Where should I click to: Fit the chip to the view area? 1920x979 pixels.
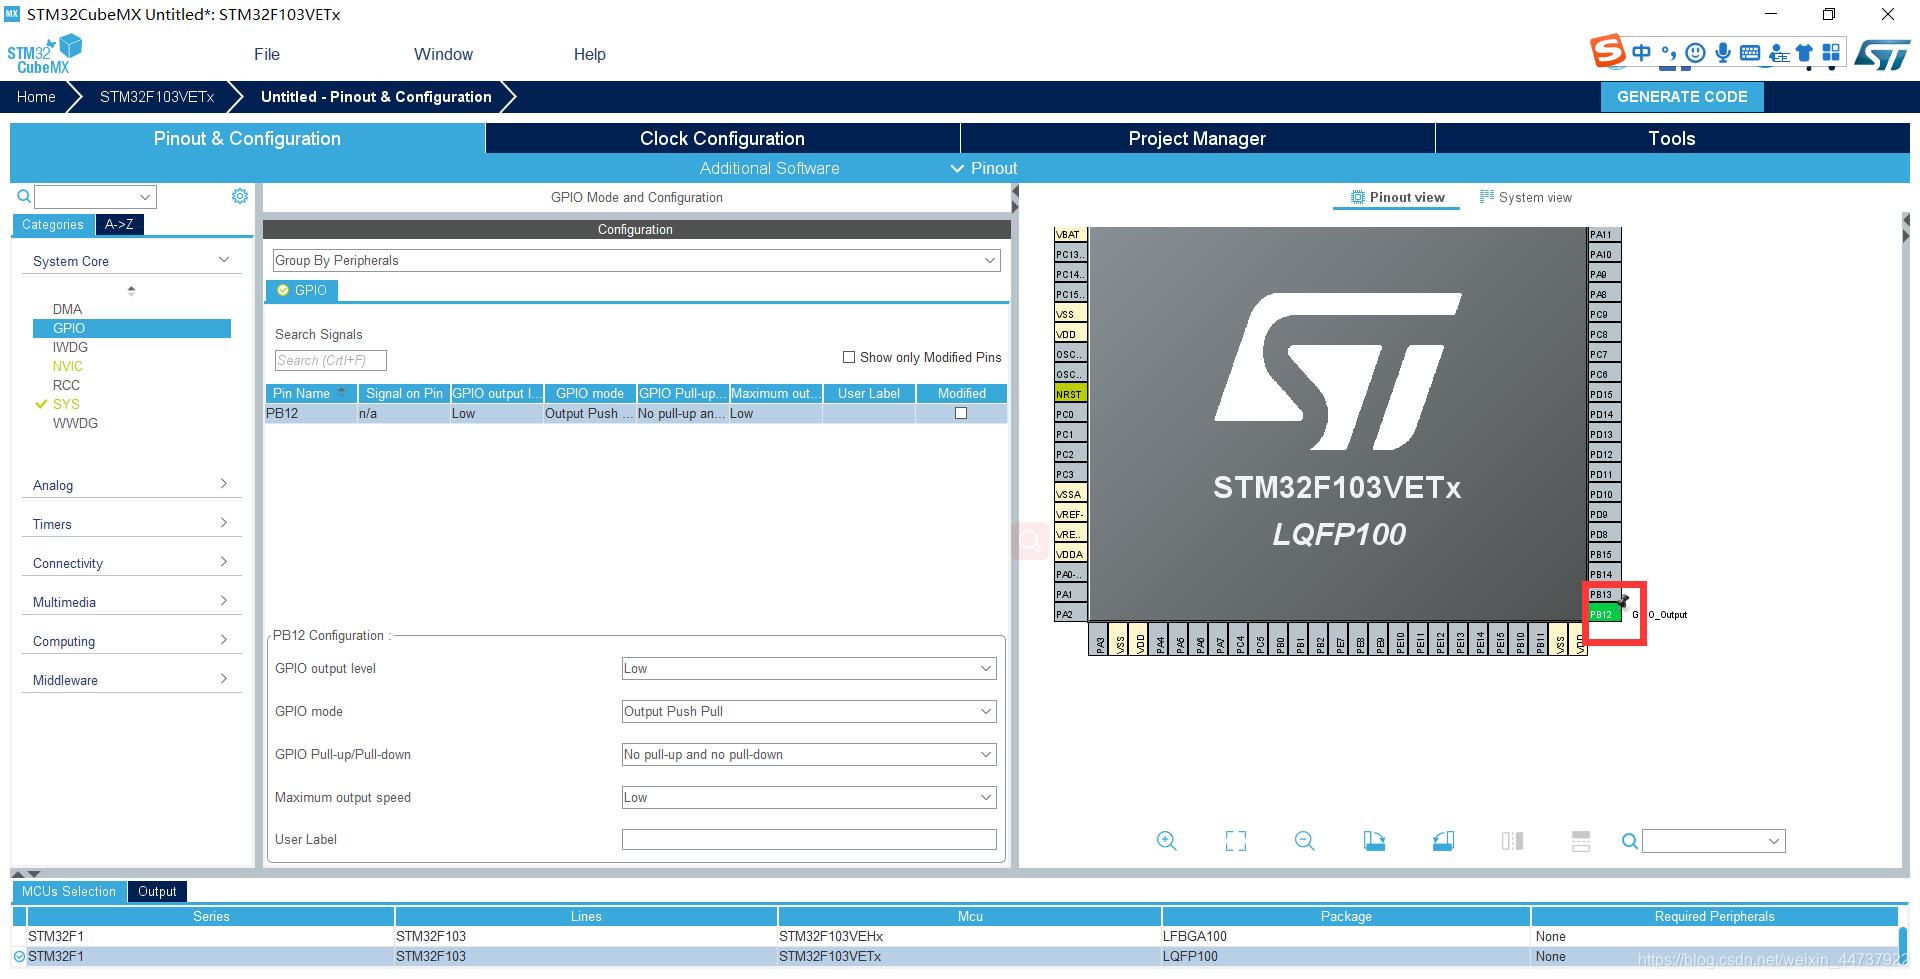(1236, 841)
